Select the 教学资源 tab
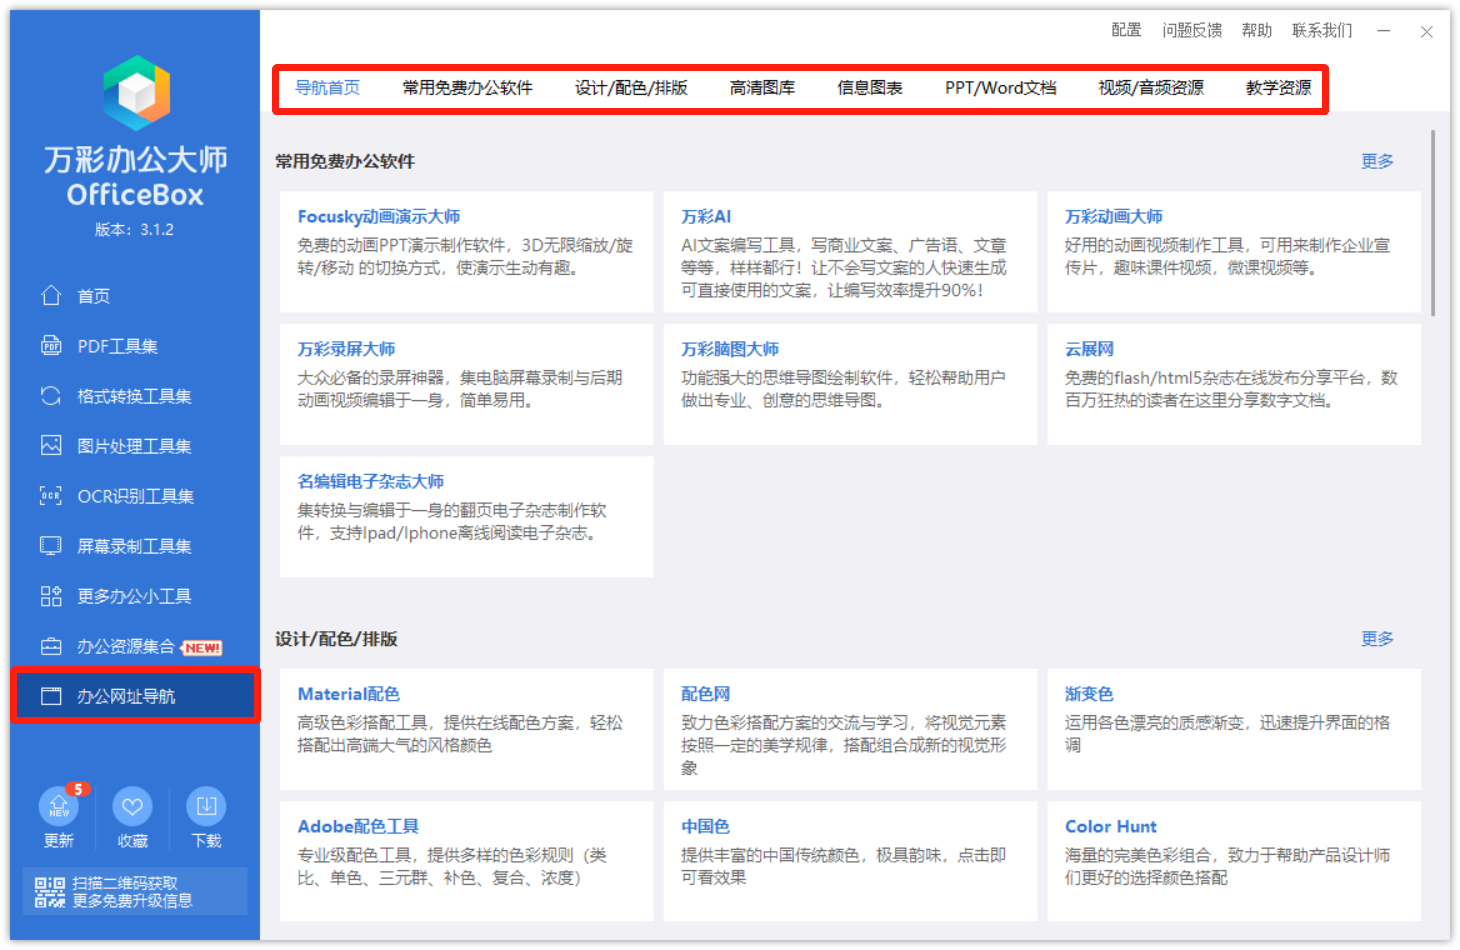The height and width of the screenshot is (950, 1460). click(x=1279, y=88)
